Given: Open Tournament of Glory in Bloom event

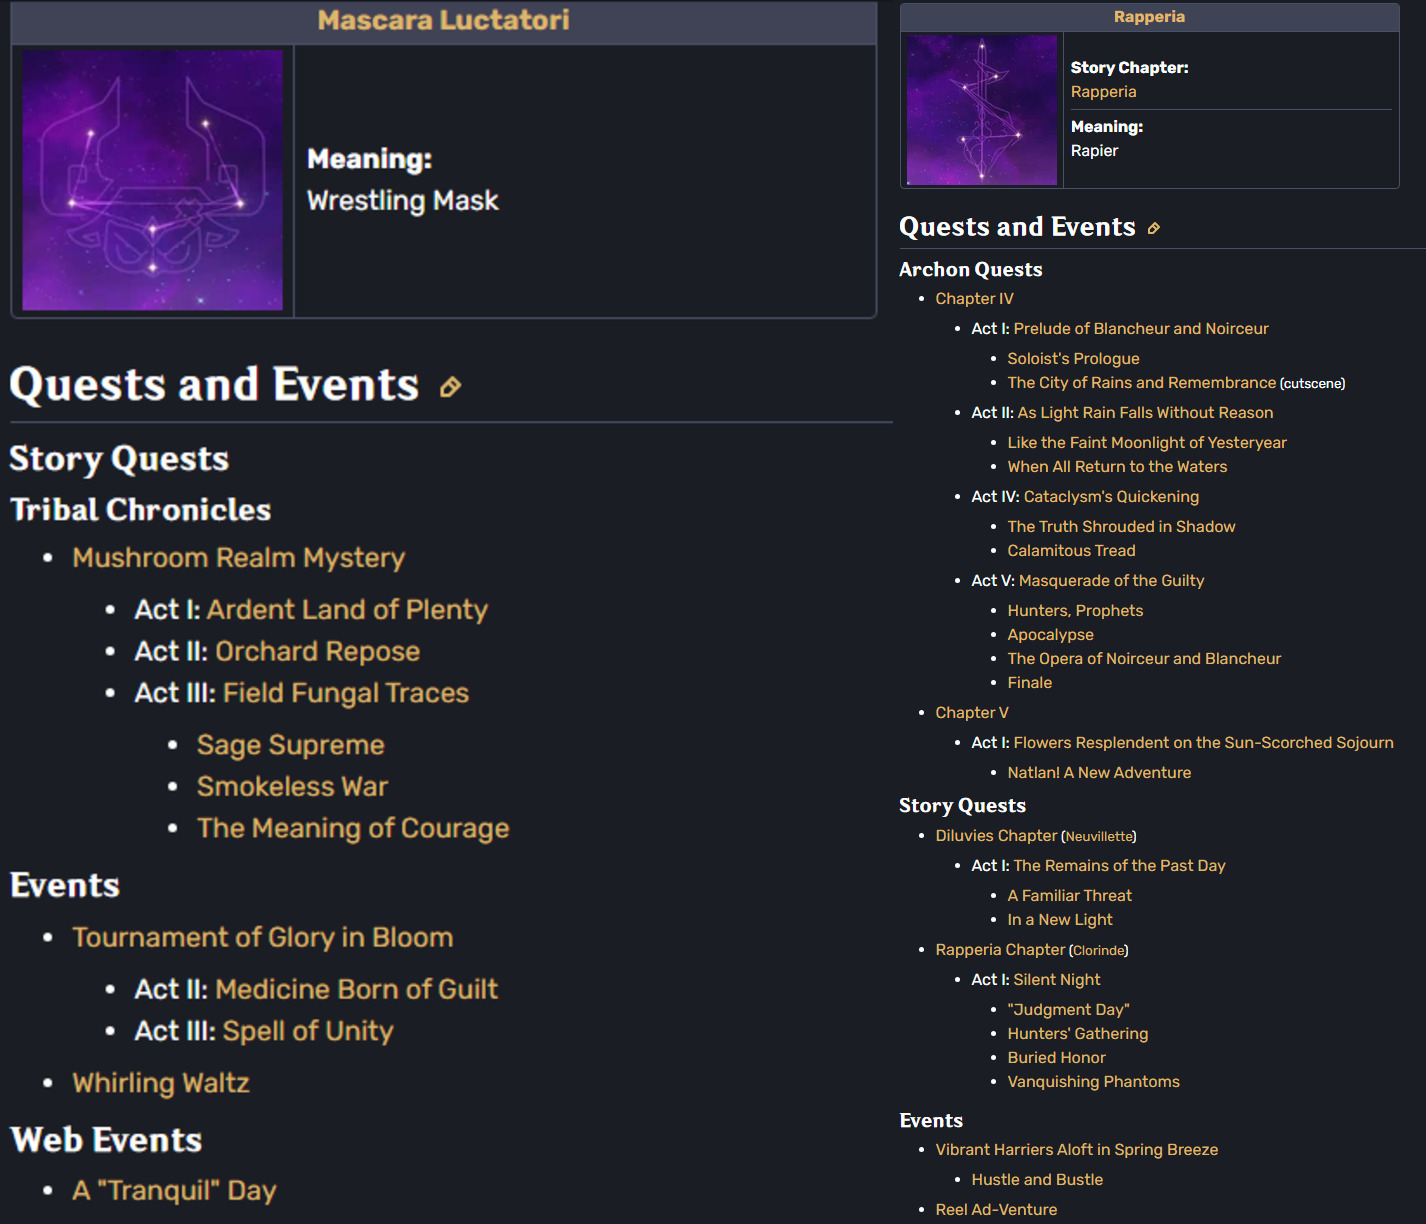Looking at the screenshot, I should [x=263, y=938].
